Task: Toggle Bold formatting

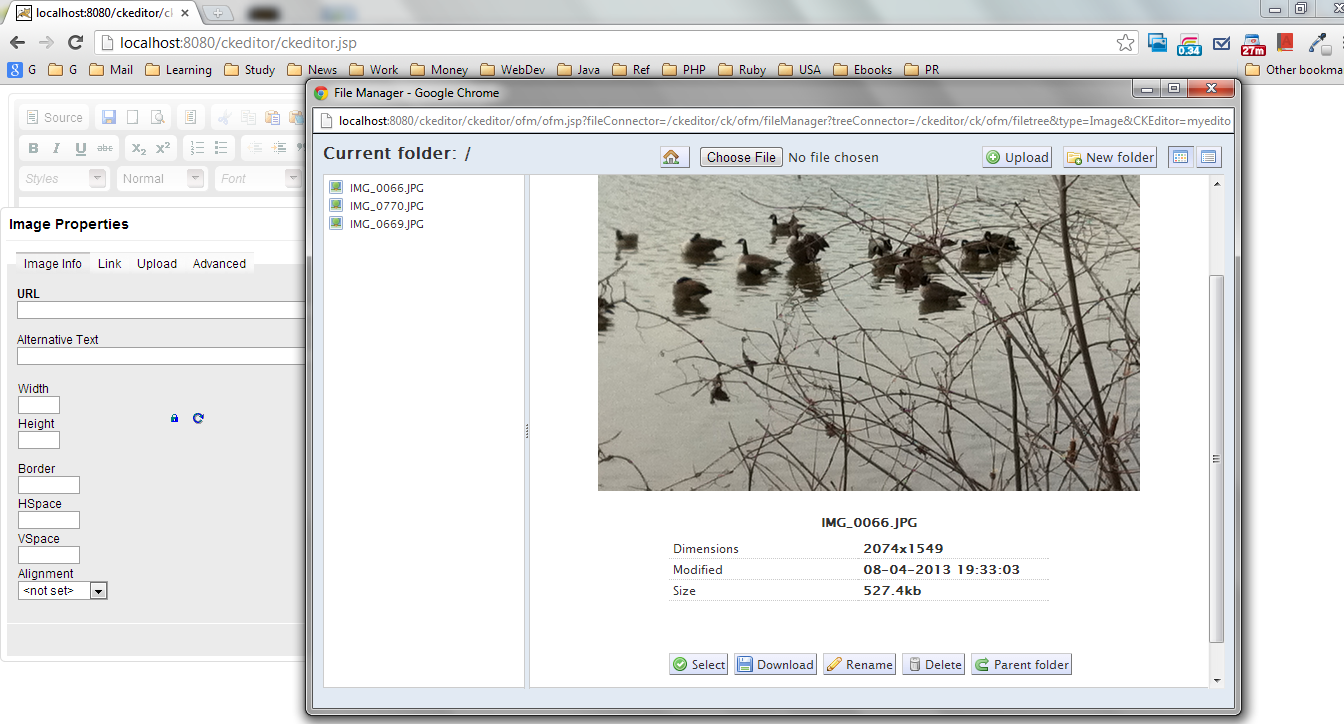Action: (33, 148)
